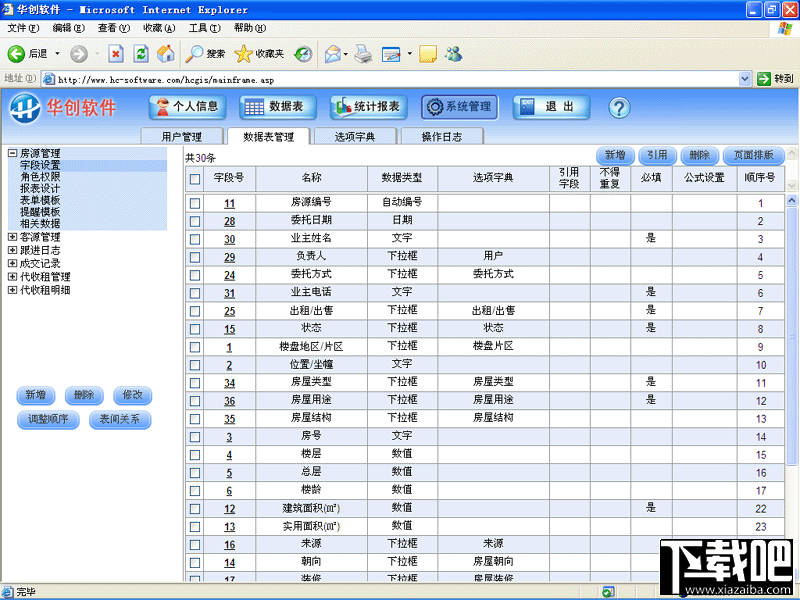The height and width of the screenshot is (600, 800).
Task: Print page with printer icon
Action: tap(363, 54)
